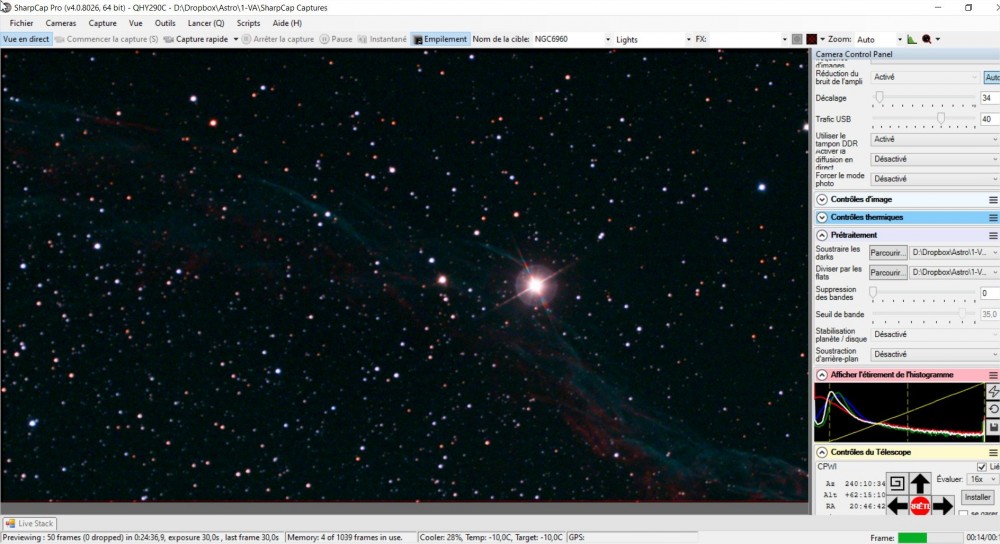The image size is (1000, 544).
Task: Open the Scripts menu
Action: pos(248,23)
